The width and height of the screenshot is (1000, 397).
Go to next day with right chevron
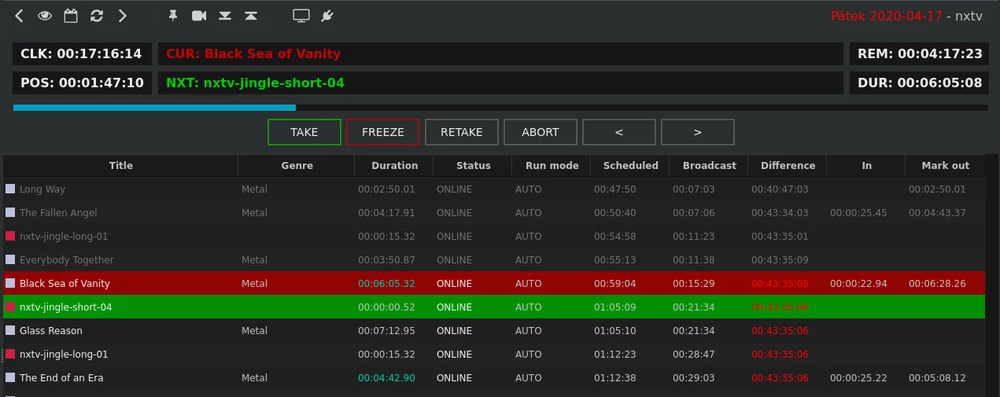coord(122,16)
